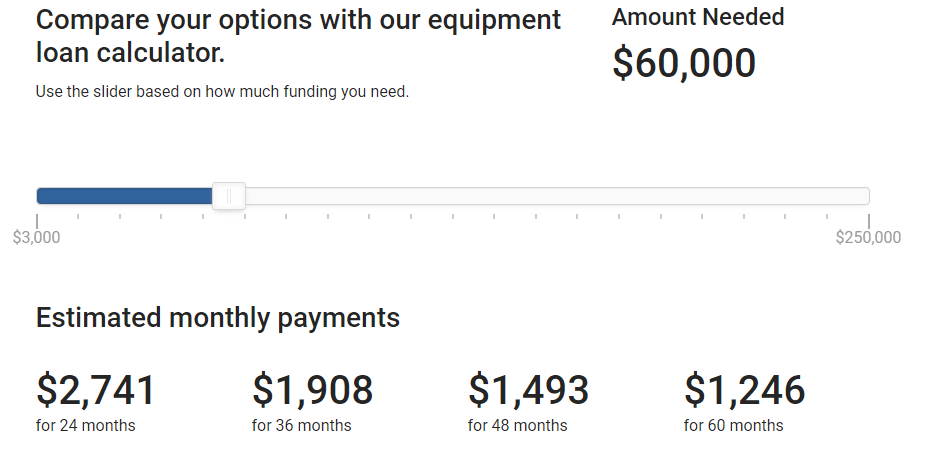Screen dimensions: 931x467
Task: Click the "Amount Needed" label
Action: pos(698,17)
